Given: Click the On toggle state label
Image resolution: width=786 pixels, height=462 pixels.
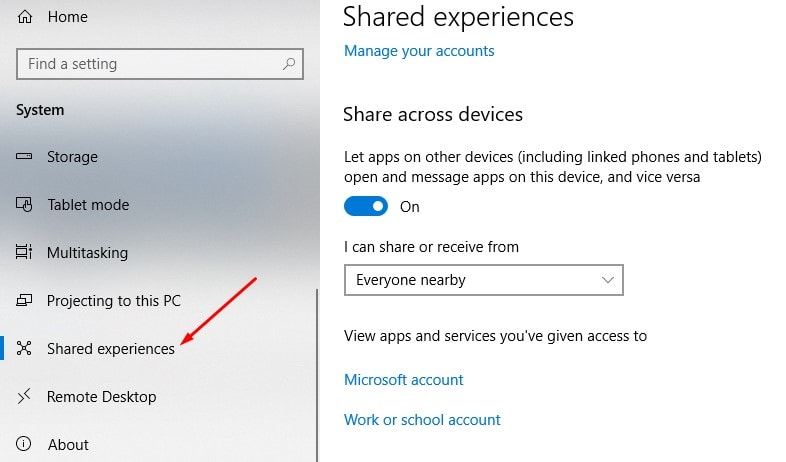Looking at the screenshot, I should click(410, 206).
